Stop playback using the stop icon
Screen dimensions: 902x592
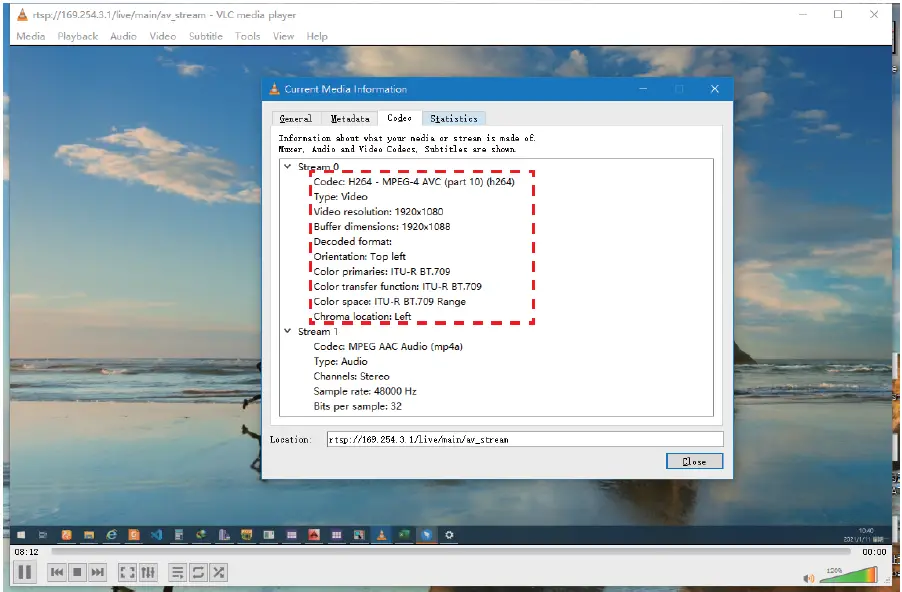[x=77, y=572]
